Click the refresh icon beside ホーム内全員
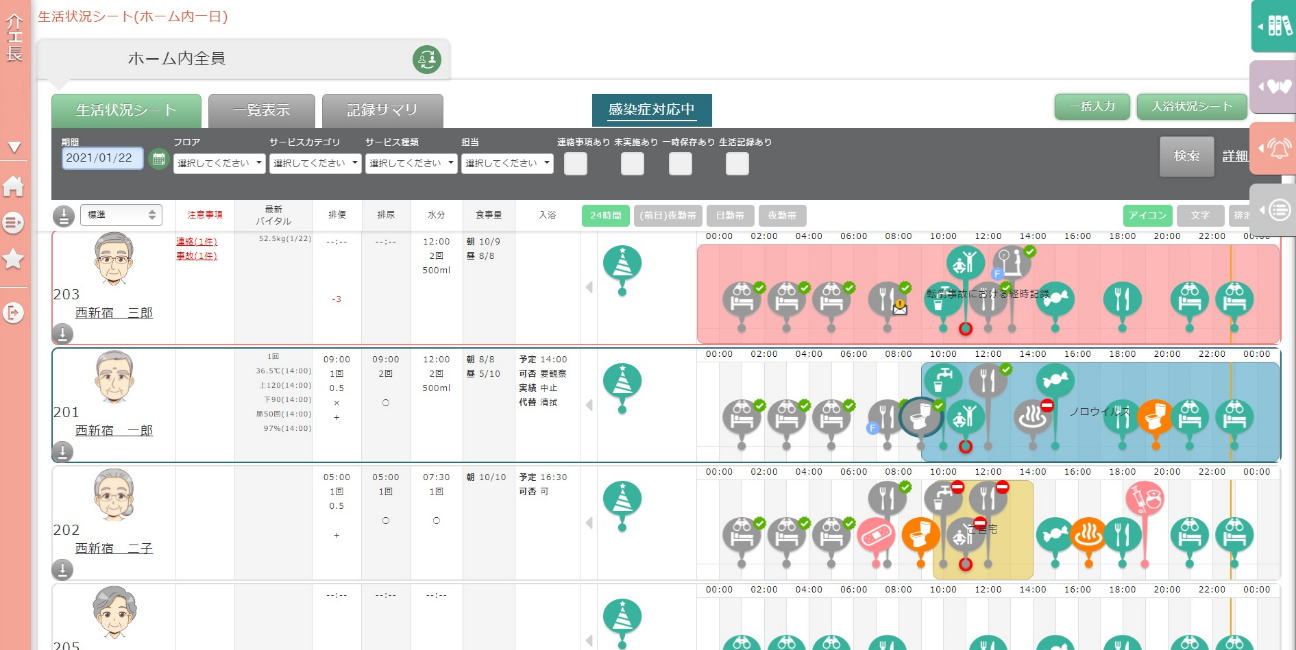The height and width of the screenshot is (650, 1296). [x=427, y=60]
